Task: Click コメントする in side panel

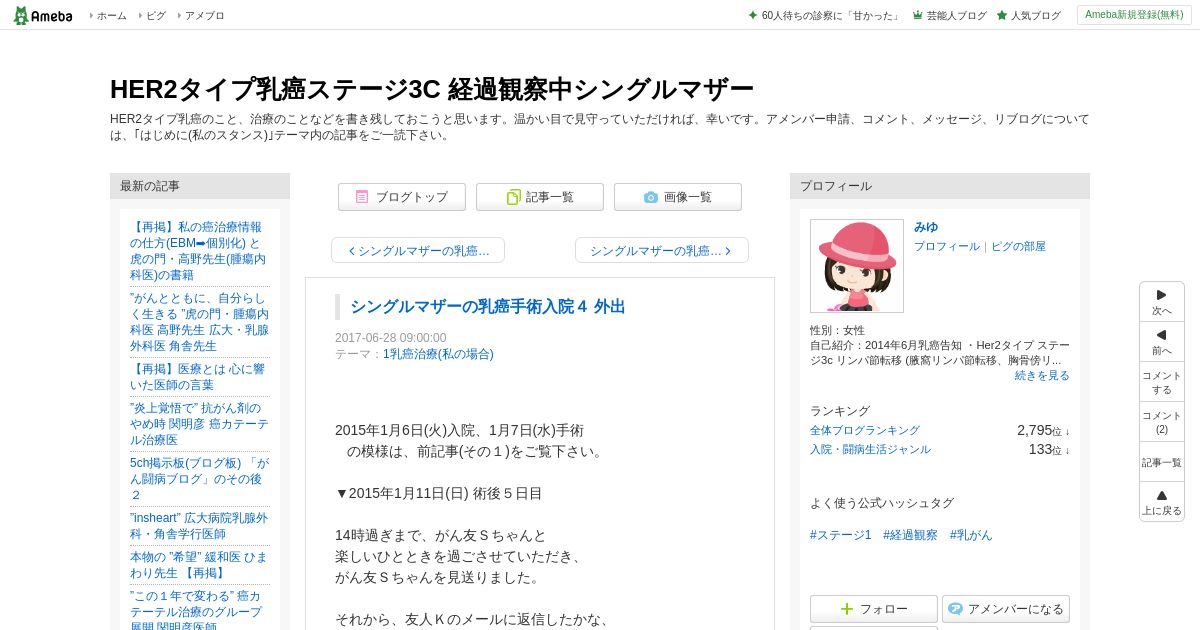Action: click(x=1162, y=382)
